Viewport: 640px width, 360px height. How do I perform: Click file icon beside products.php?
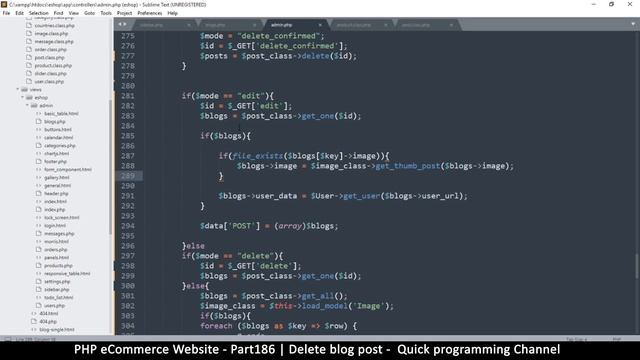[38, 265]
